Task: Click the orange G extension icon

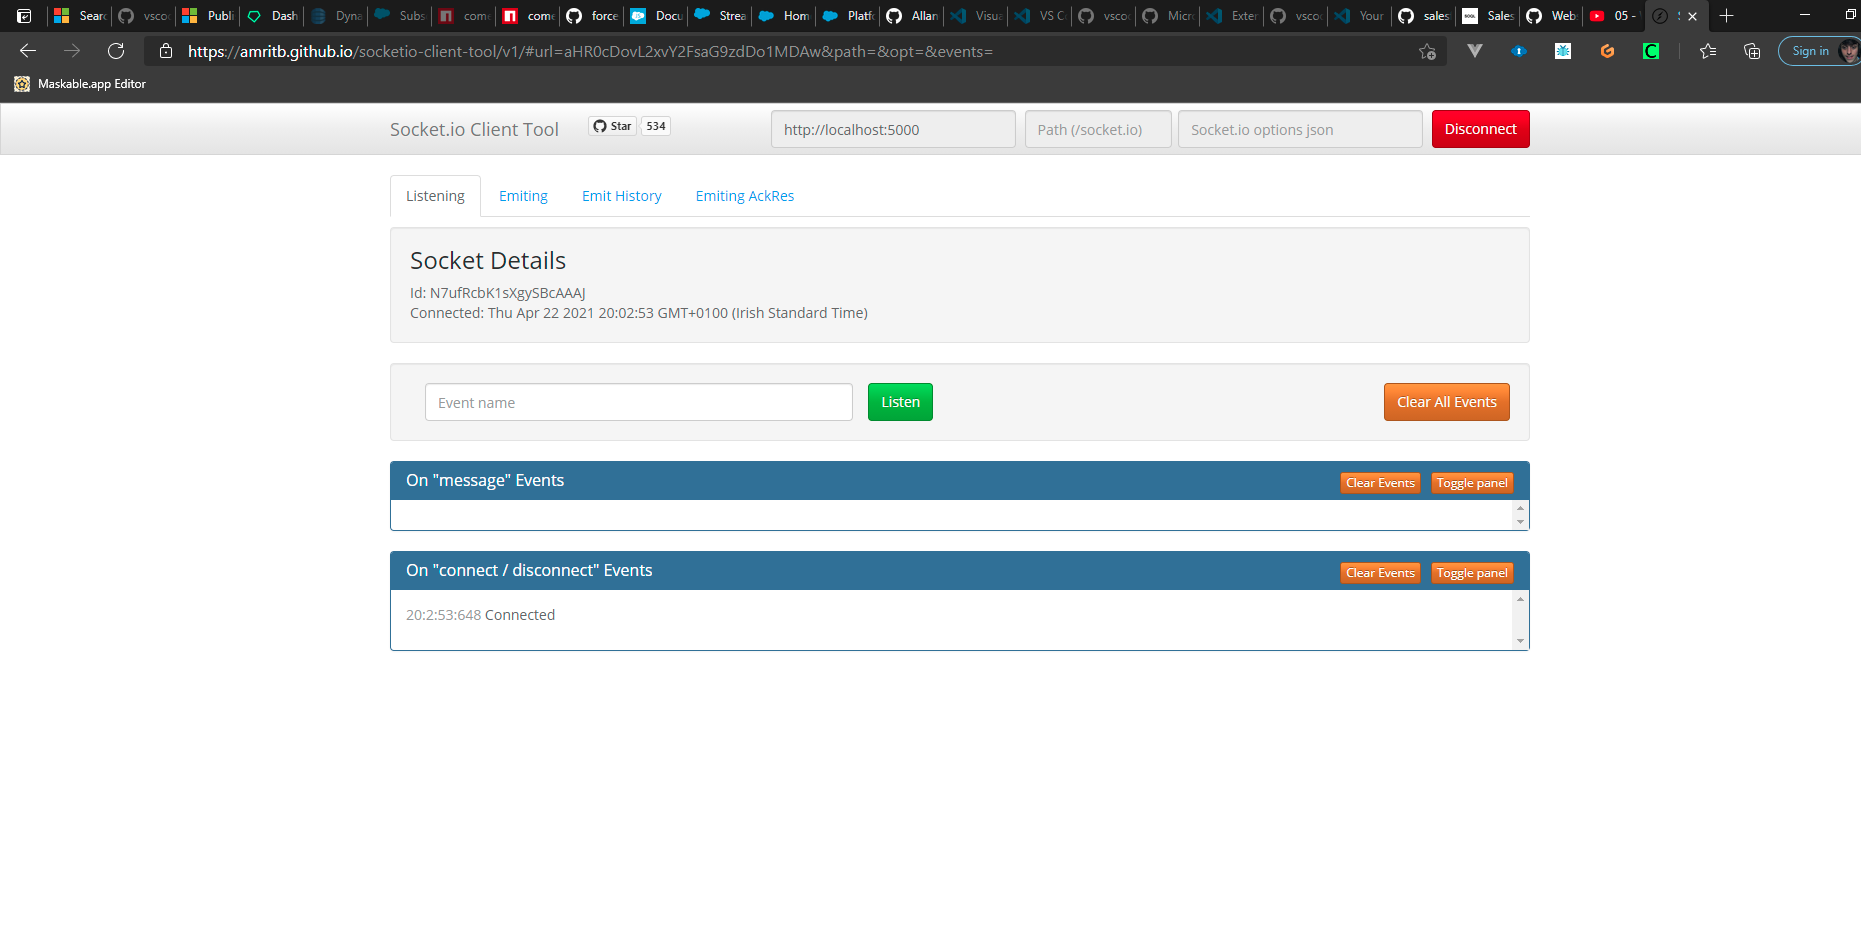Action: click(x=1608, y=51)
